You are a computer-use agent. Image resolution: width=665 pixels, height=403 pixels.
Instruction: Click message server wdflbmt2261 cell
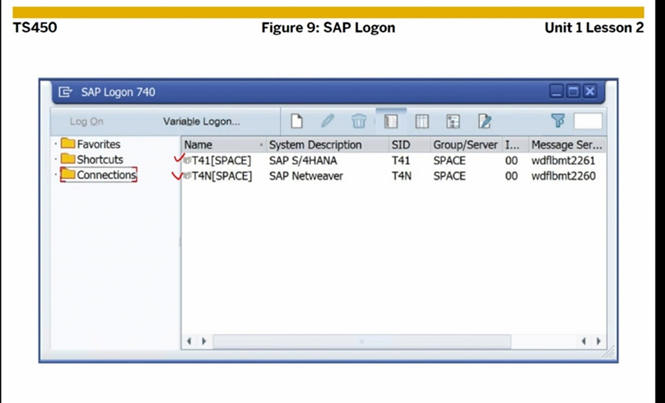(x=563, y=160)
